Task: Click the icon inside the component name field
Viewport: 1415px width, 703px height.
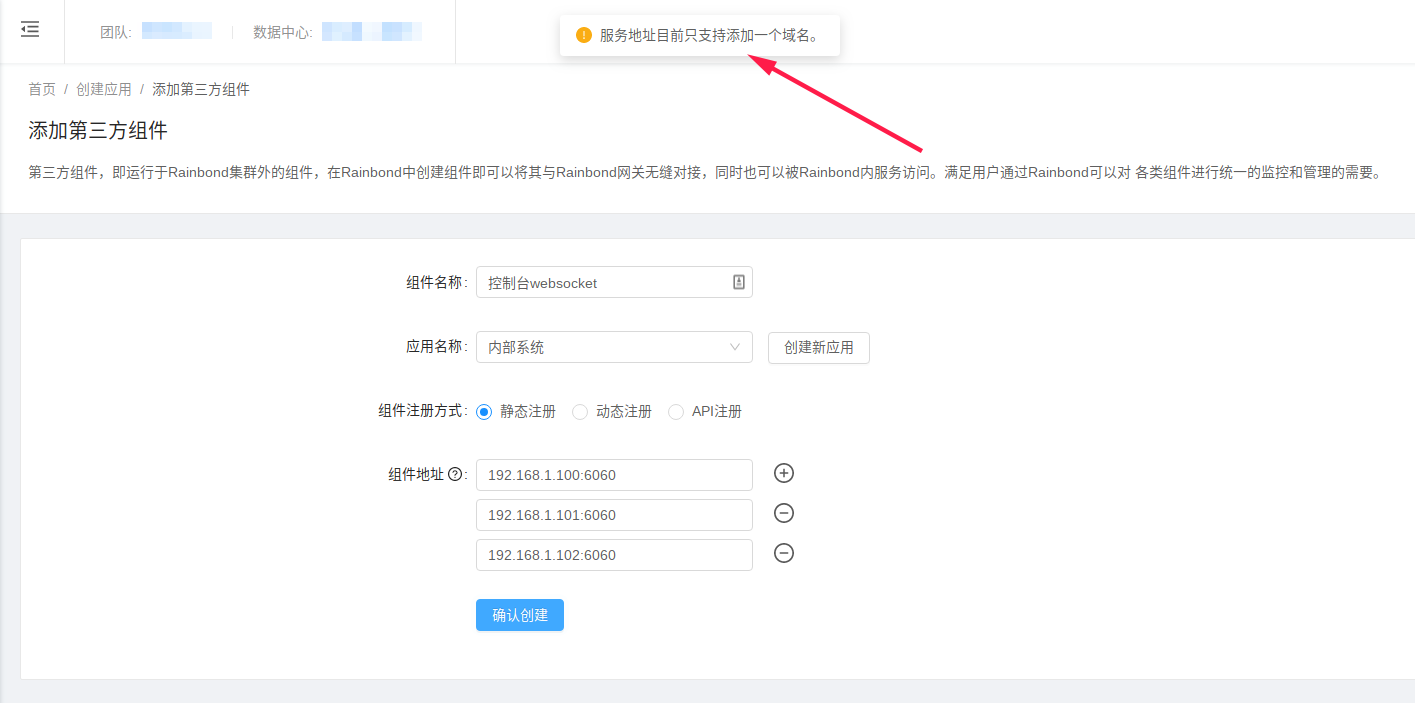Action: coord(739,282)
